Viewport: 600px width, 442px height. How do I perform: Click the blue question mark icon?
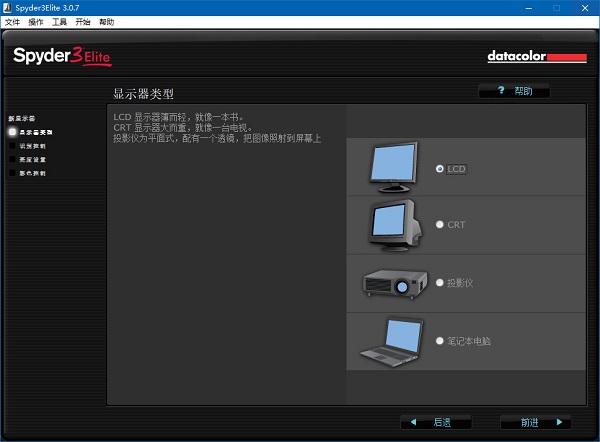pos(501,90)
